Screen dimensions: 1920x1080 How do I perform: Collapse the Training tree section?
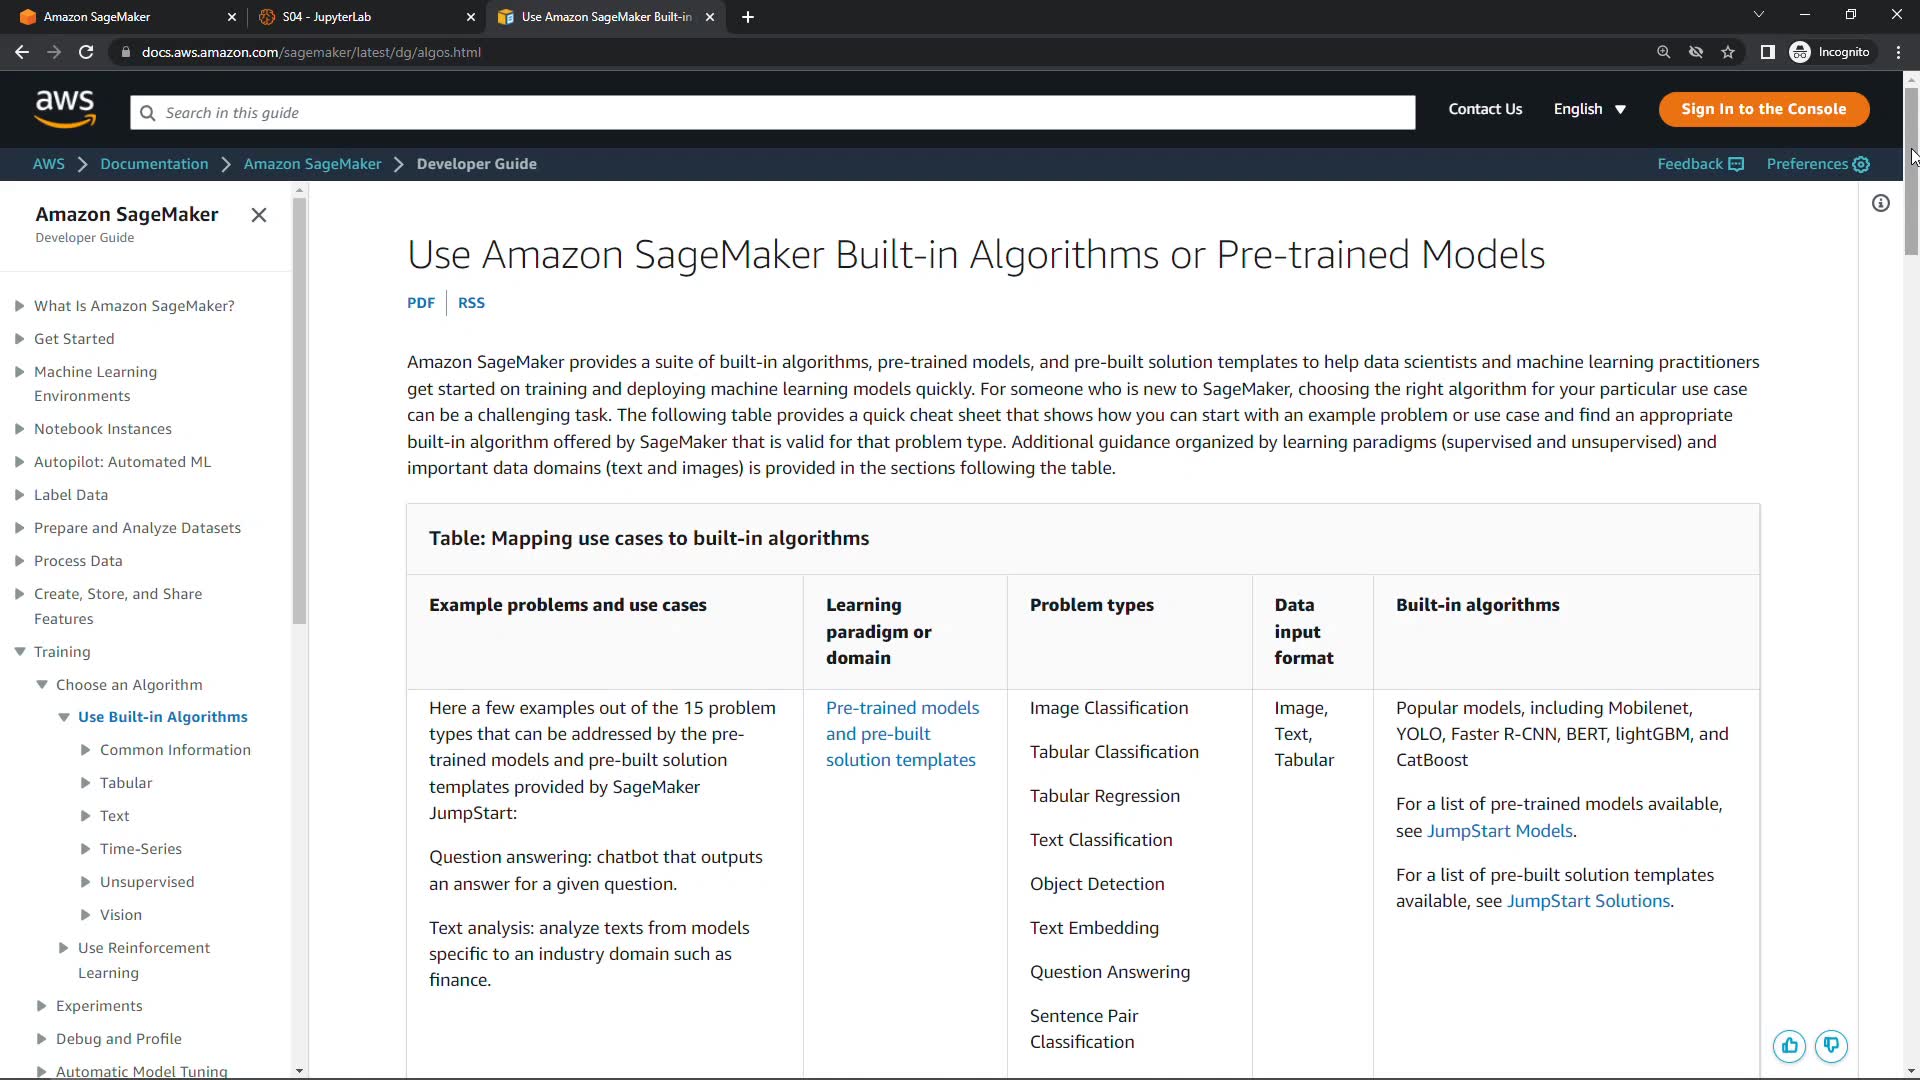coord(20,652)
